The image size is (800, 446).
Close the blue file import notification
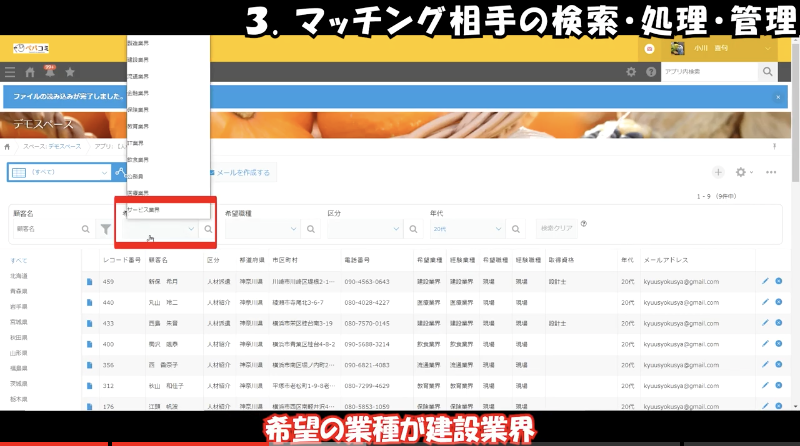click(x=779, y=97)
